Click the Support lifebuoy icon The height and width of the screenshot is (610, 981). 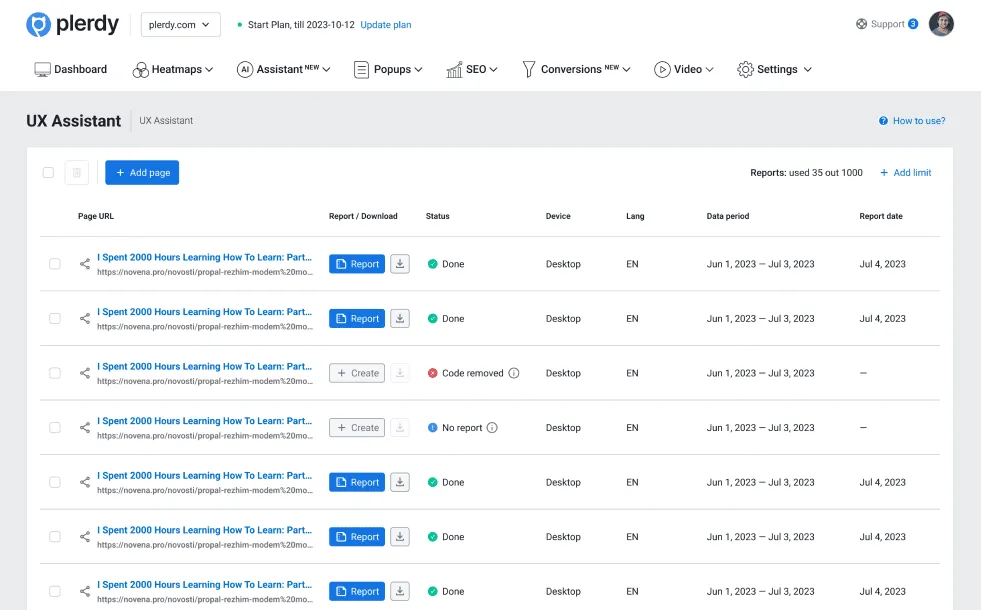[x=862, y=24]
